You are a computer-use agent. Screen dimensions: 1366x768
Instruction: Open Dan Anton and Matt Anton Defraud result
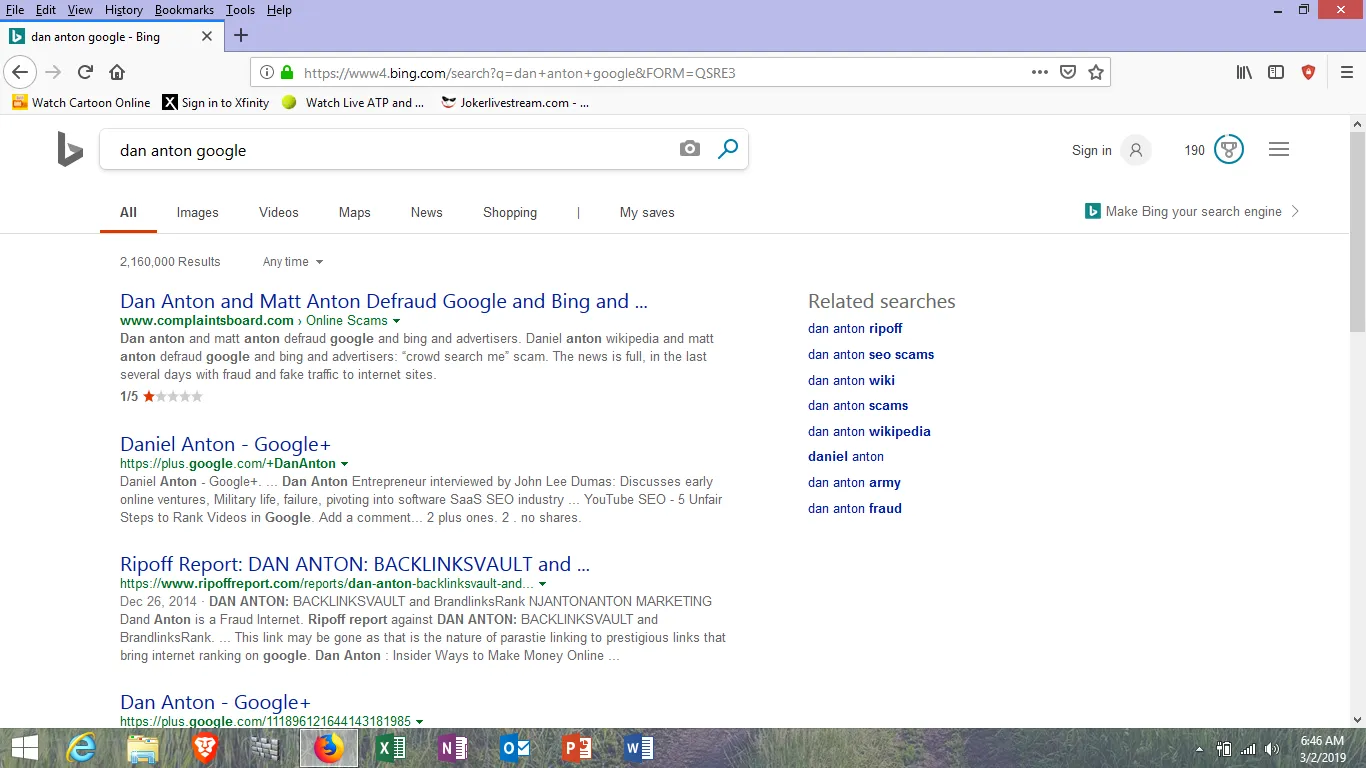click(x=384, y=301)
